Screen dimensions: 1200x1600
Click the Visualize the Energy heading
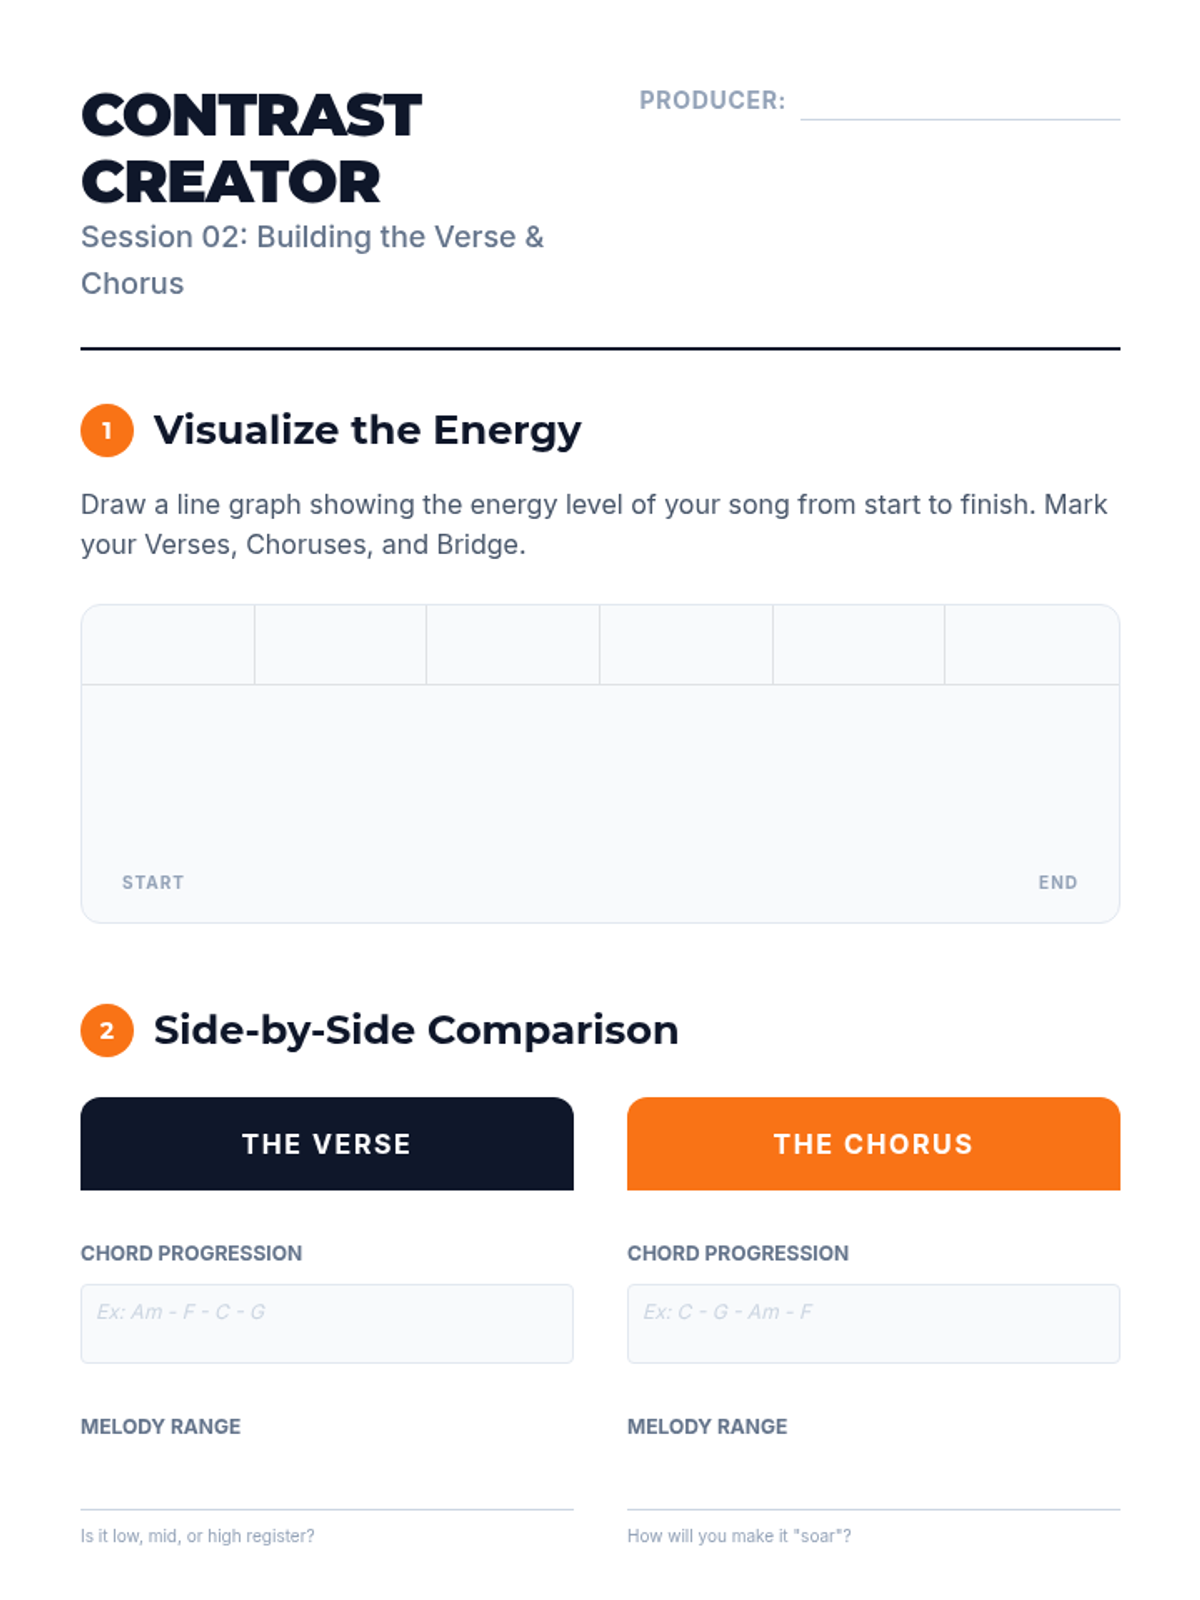(x=367, y=430)
